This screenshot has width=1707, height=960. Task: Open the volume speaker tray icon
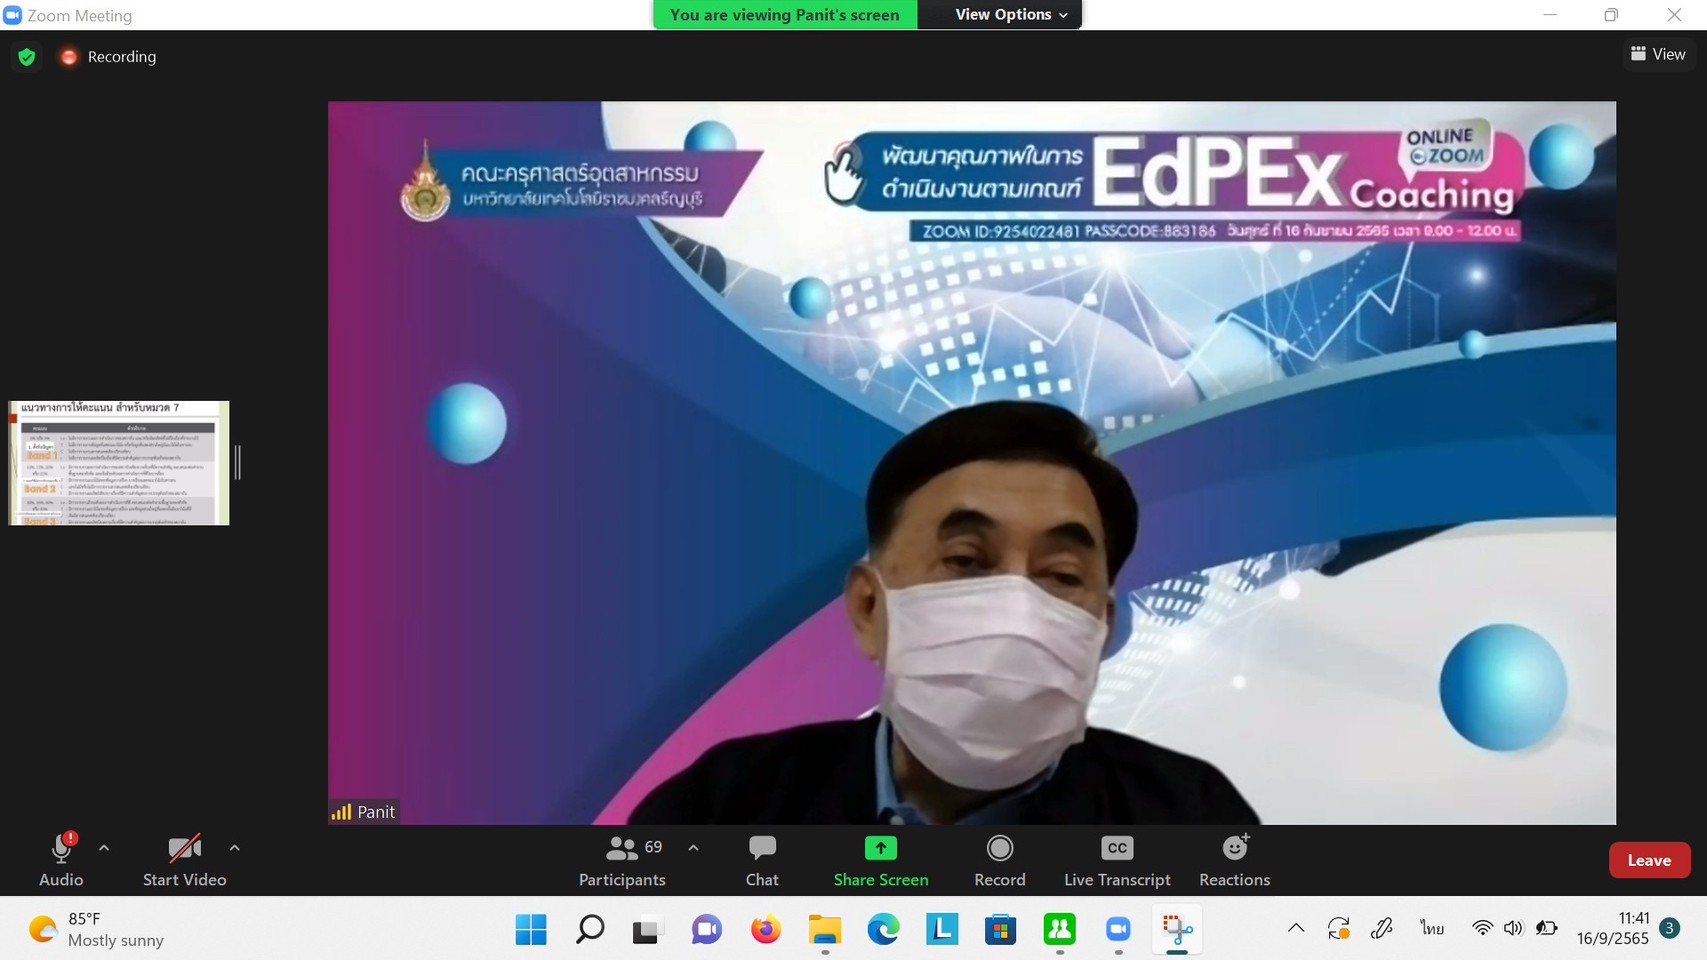[1513, 929]
